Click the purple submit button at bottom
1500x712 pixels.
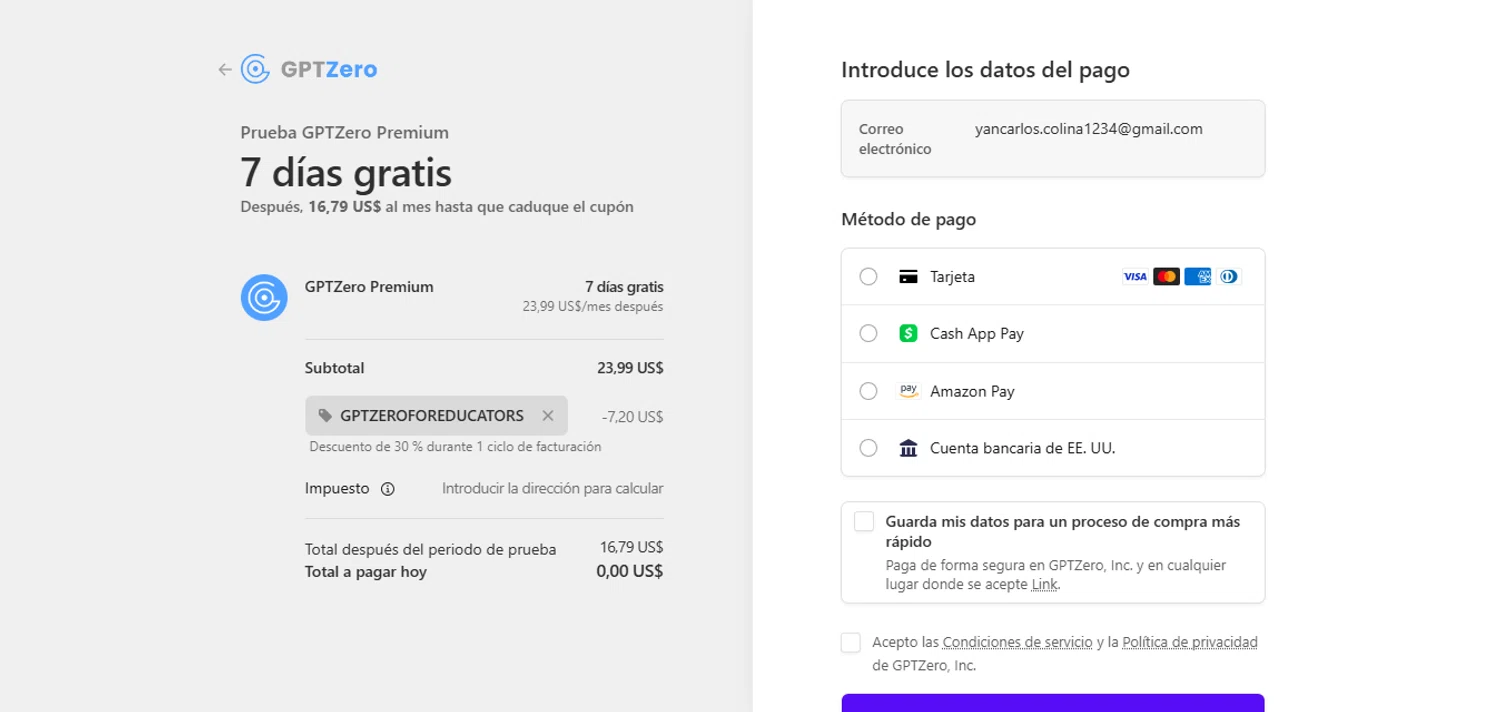click(1053, 703)
